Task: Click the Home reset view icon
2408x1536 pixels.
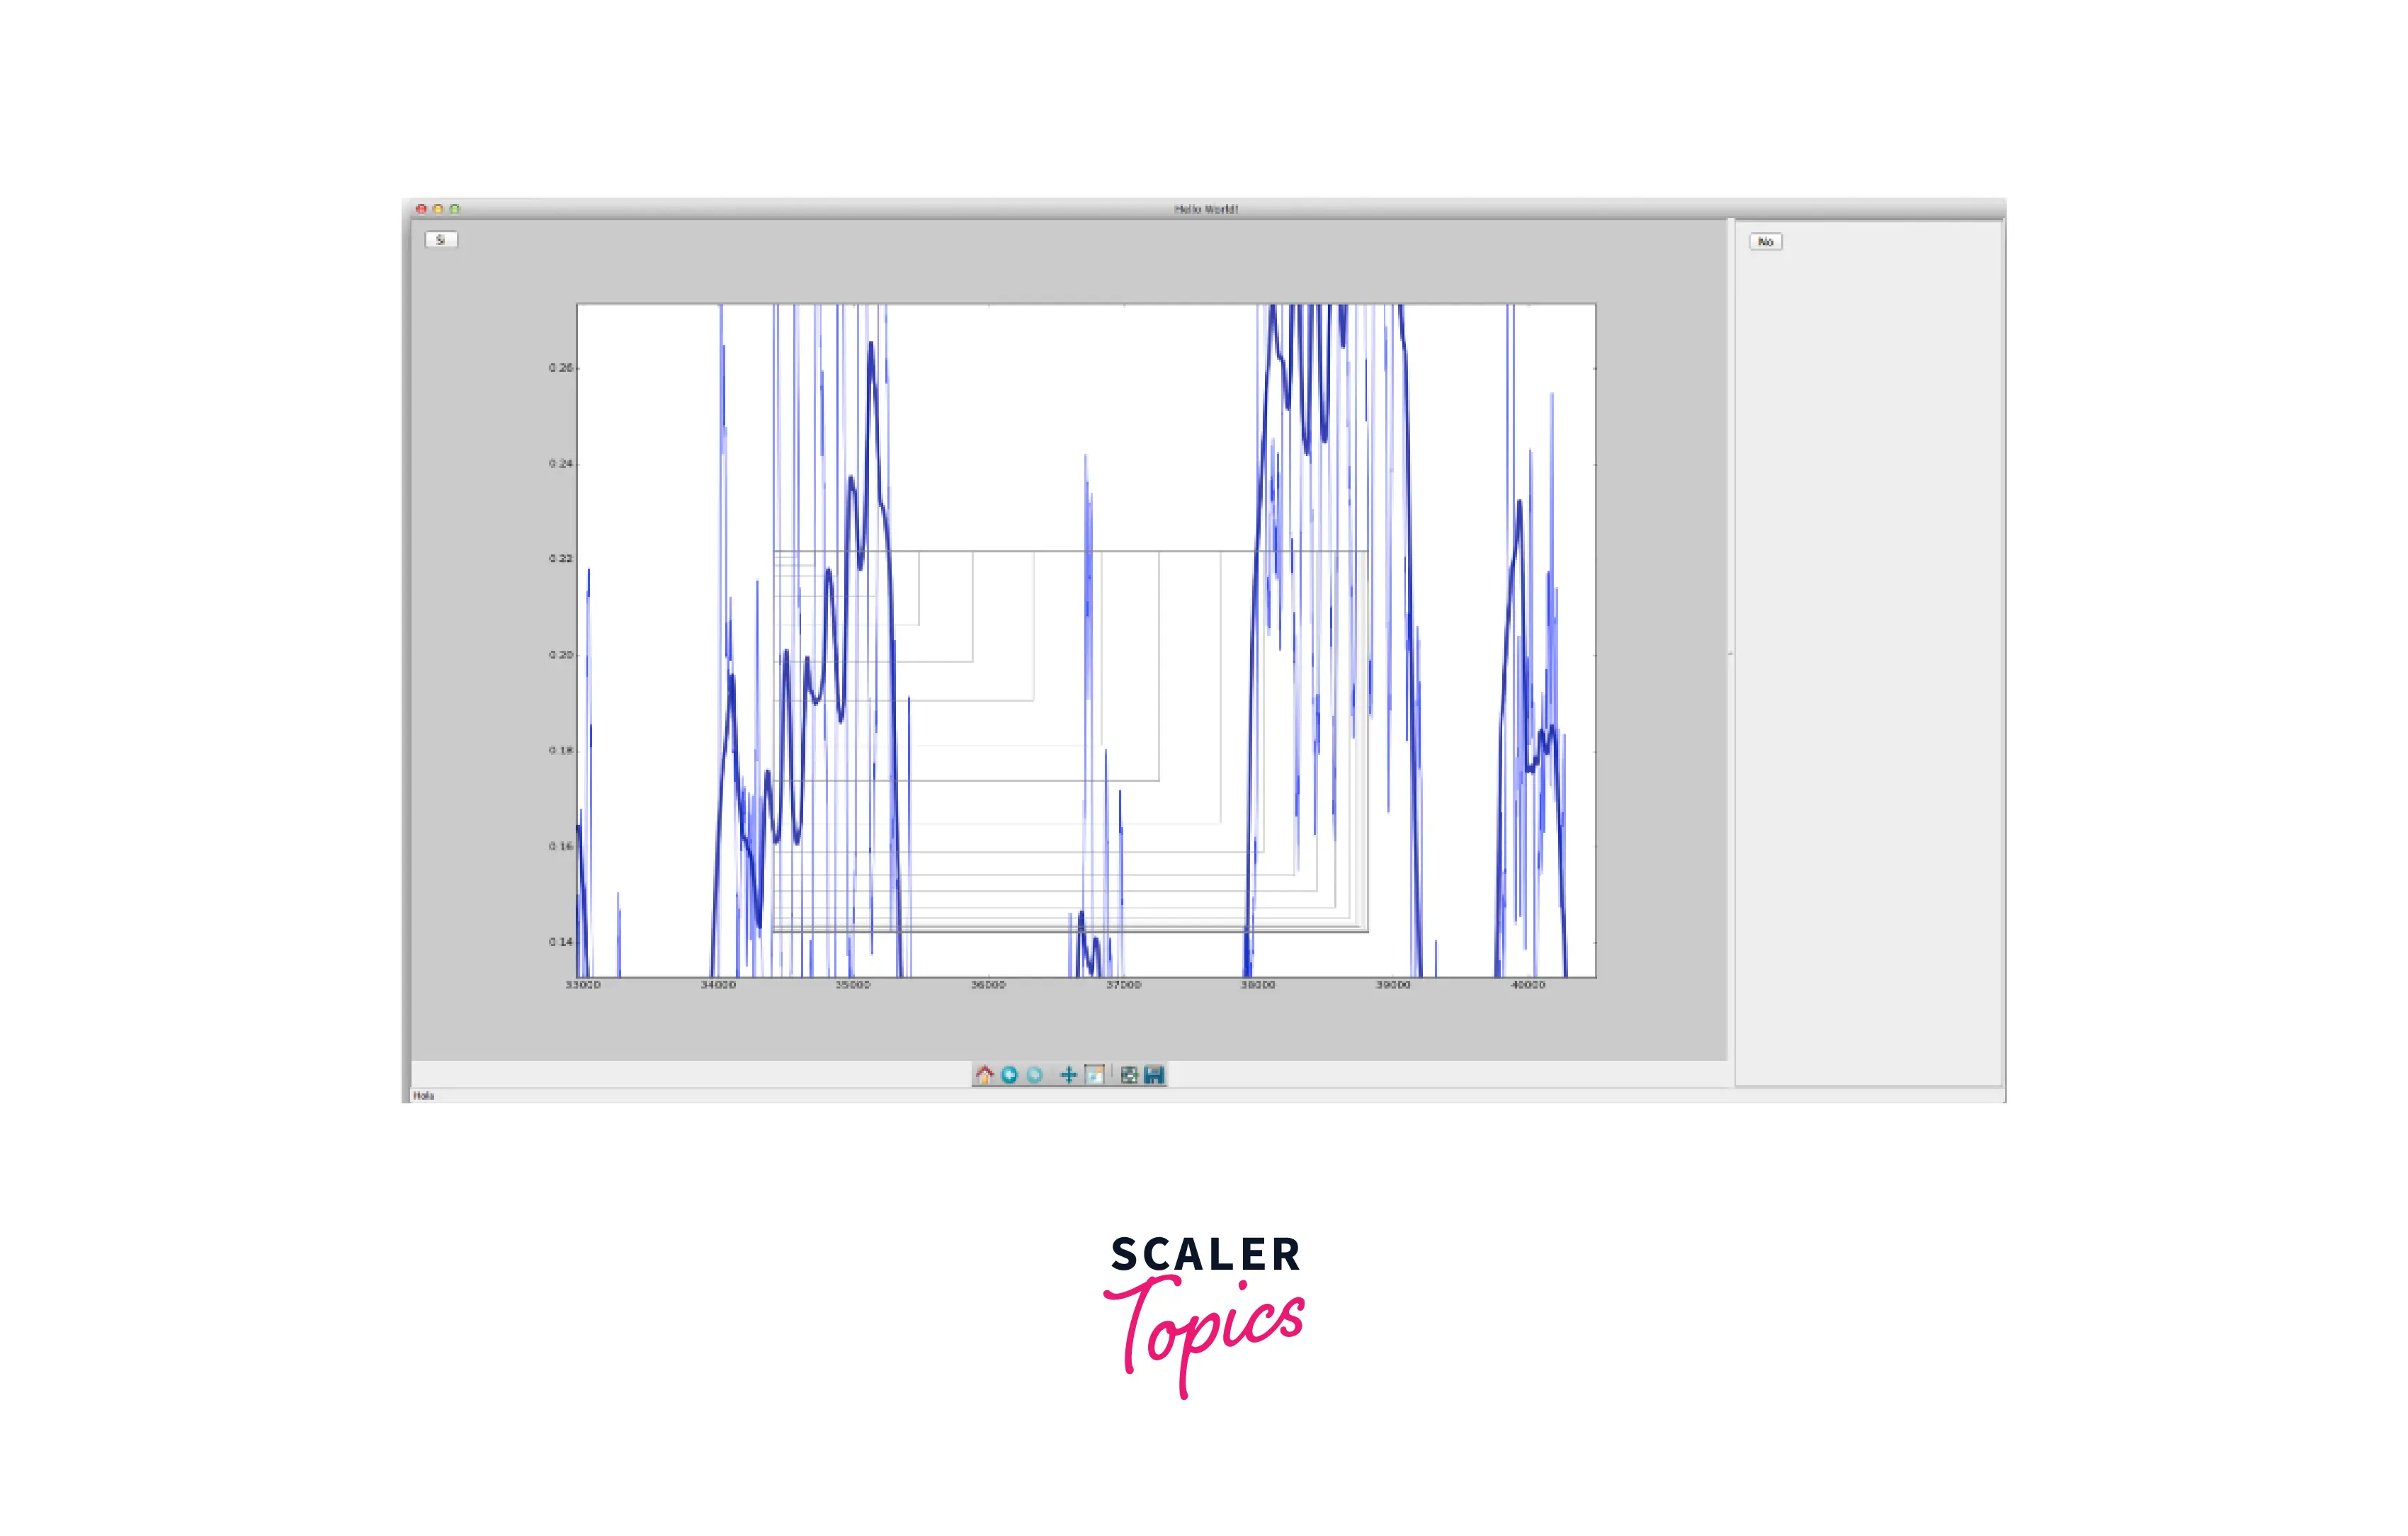Action: [x=984, y=1075]
